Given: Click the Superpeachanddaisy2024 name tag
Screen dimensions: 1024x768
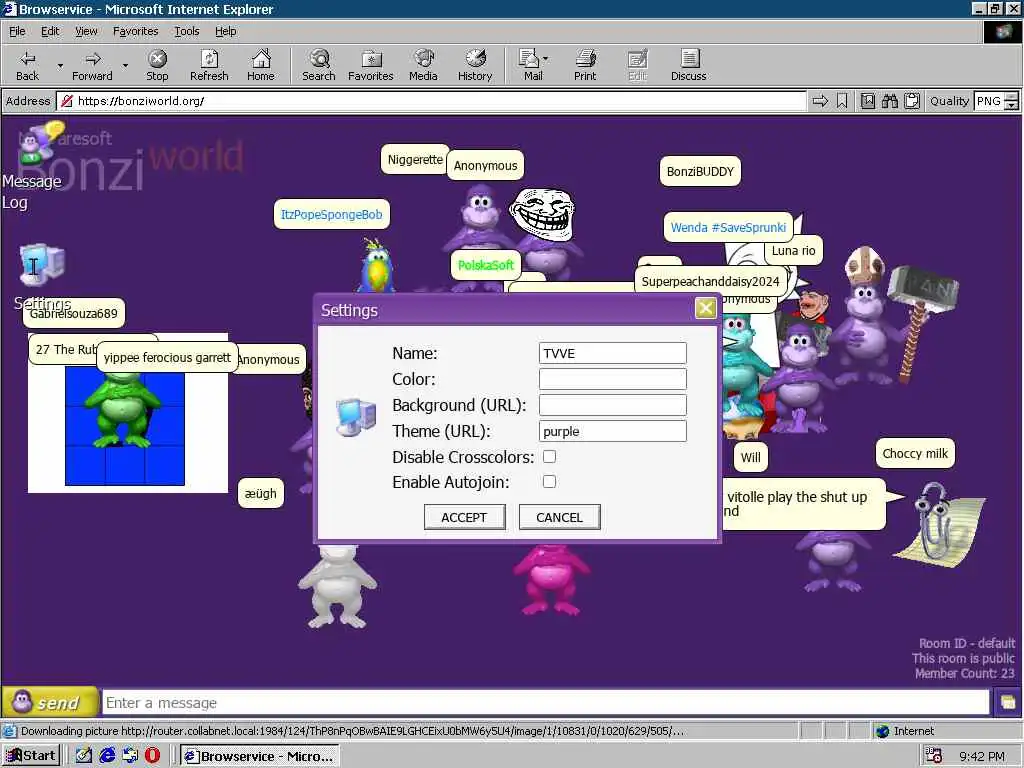Looking at the screenshot, I should click(711, 281).
